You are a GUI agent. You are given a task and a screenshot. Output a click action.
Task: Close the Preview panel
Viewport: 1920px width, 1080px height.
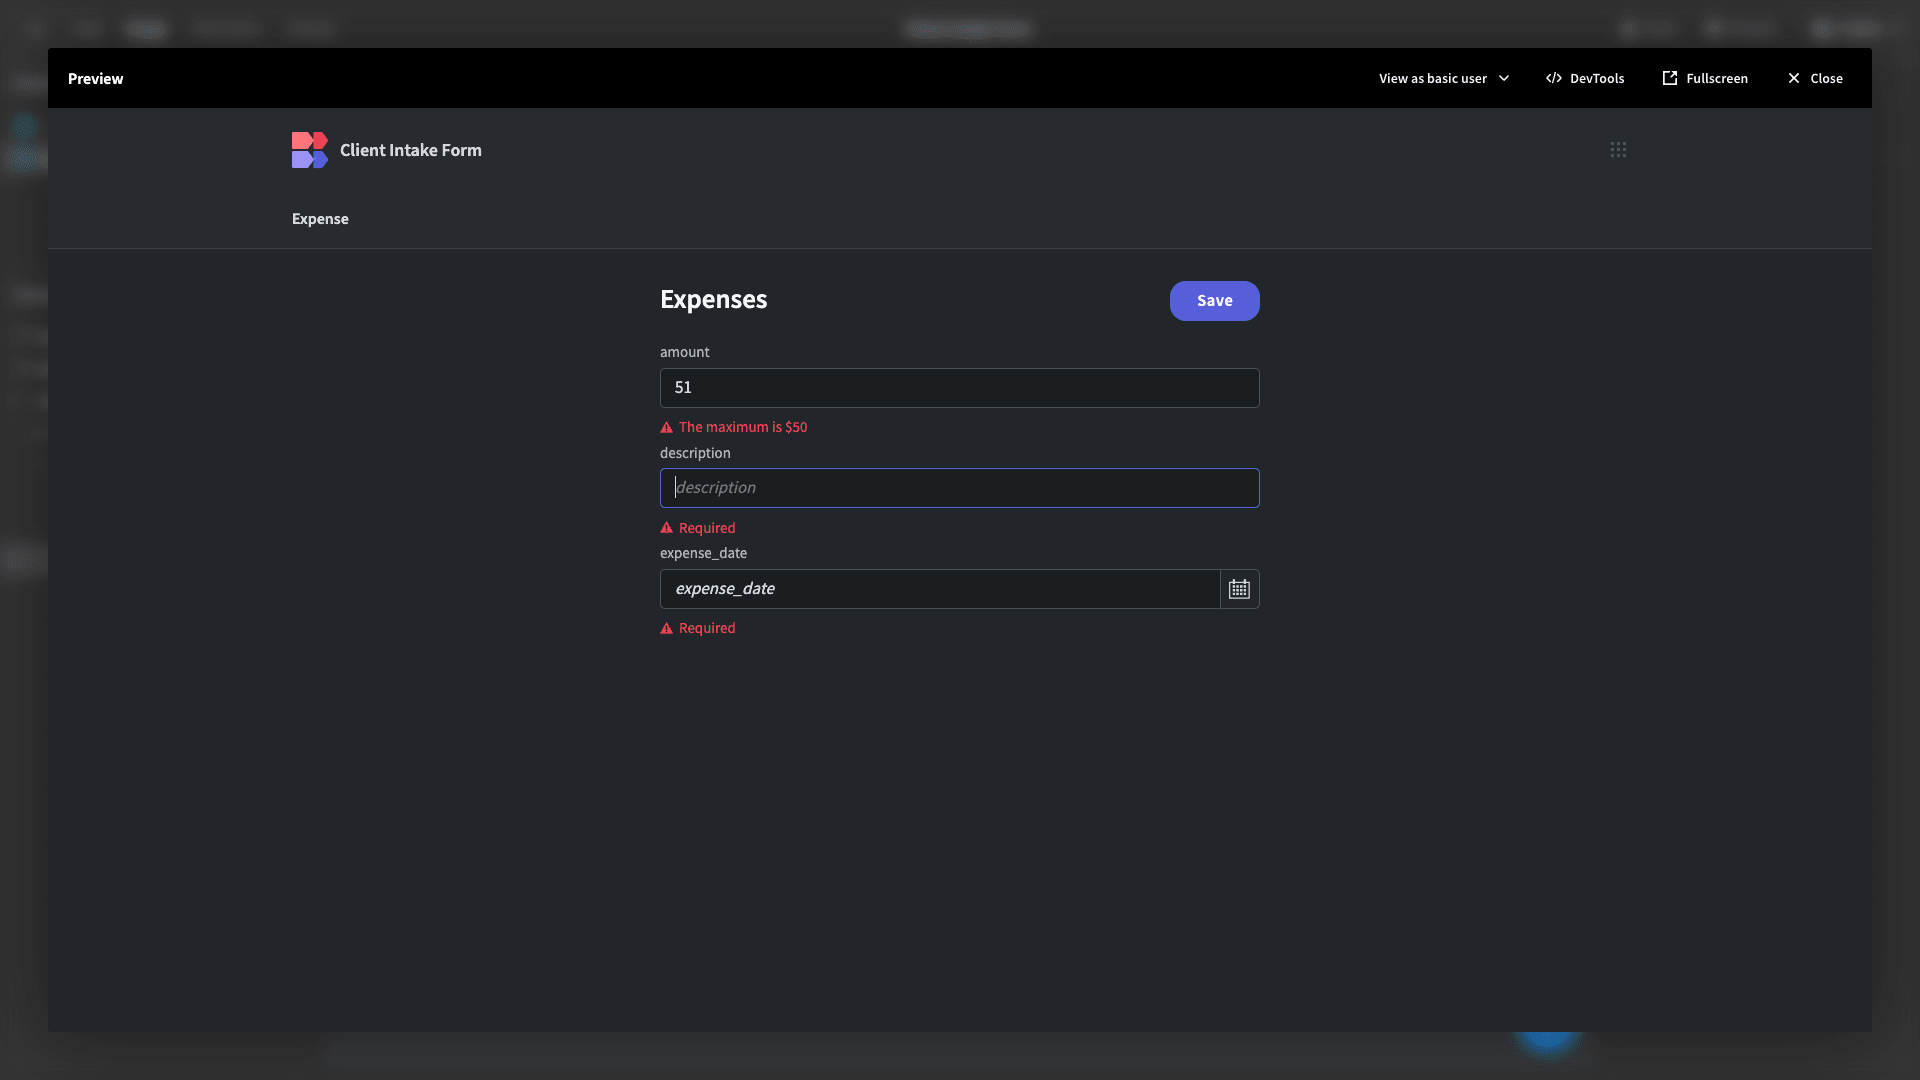pyautogui.click(x=1814, y=78)
